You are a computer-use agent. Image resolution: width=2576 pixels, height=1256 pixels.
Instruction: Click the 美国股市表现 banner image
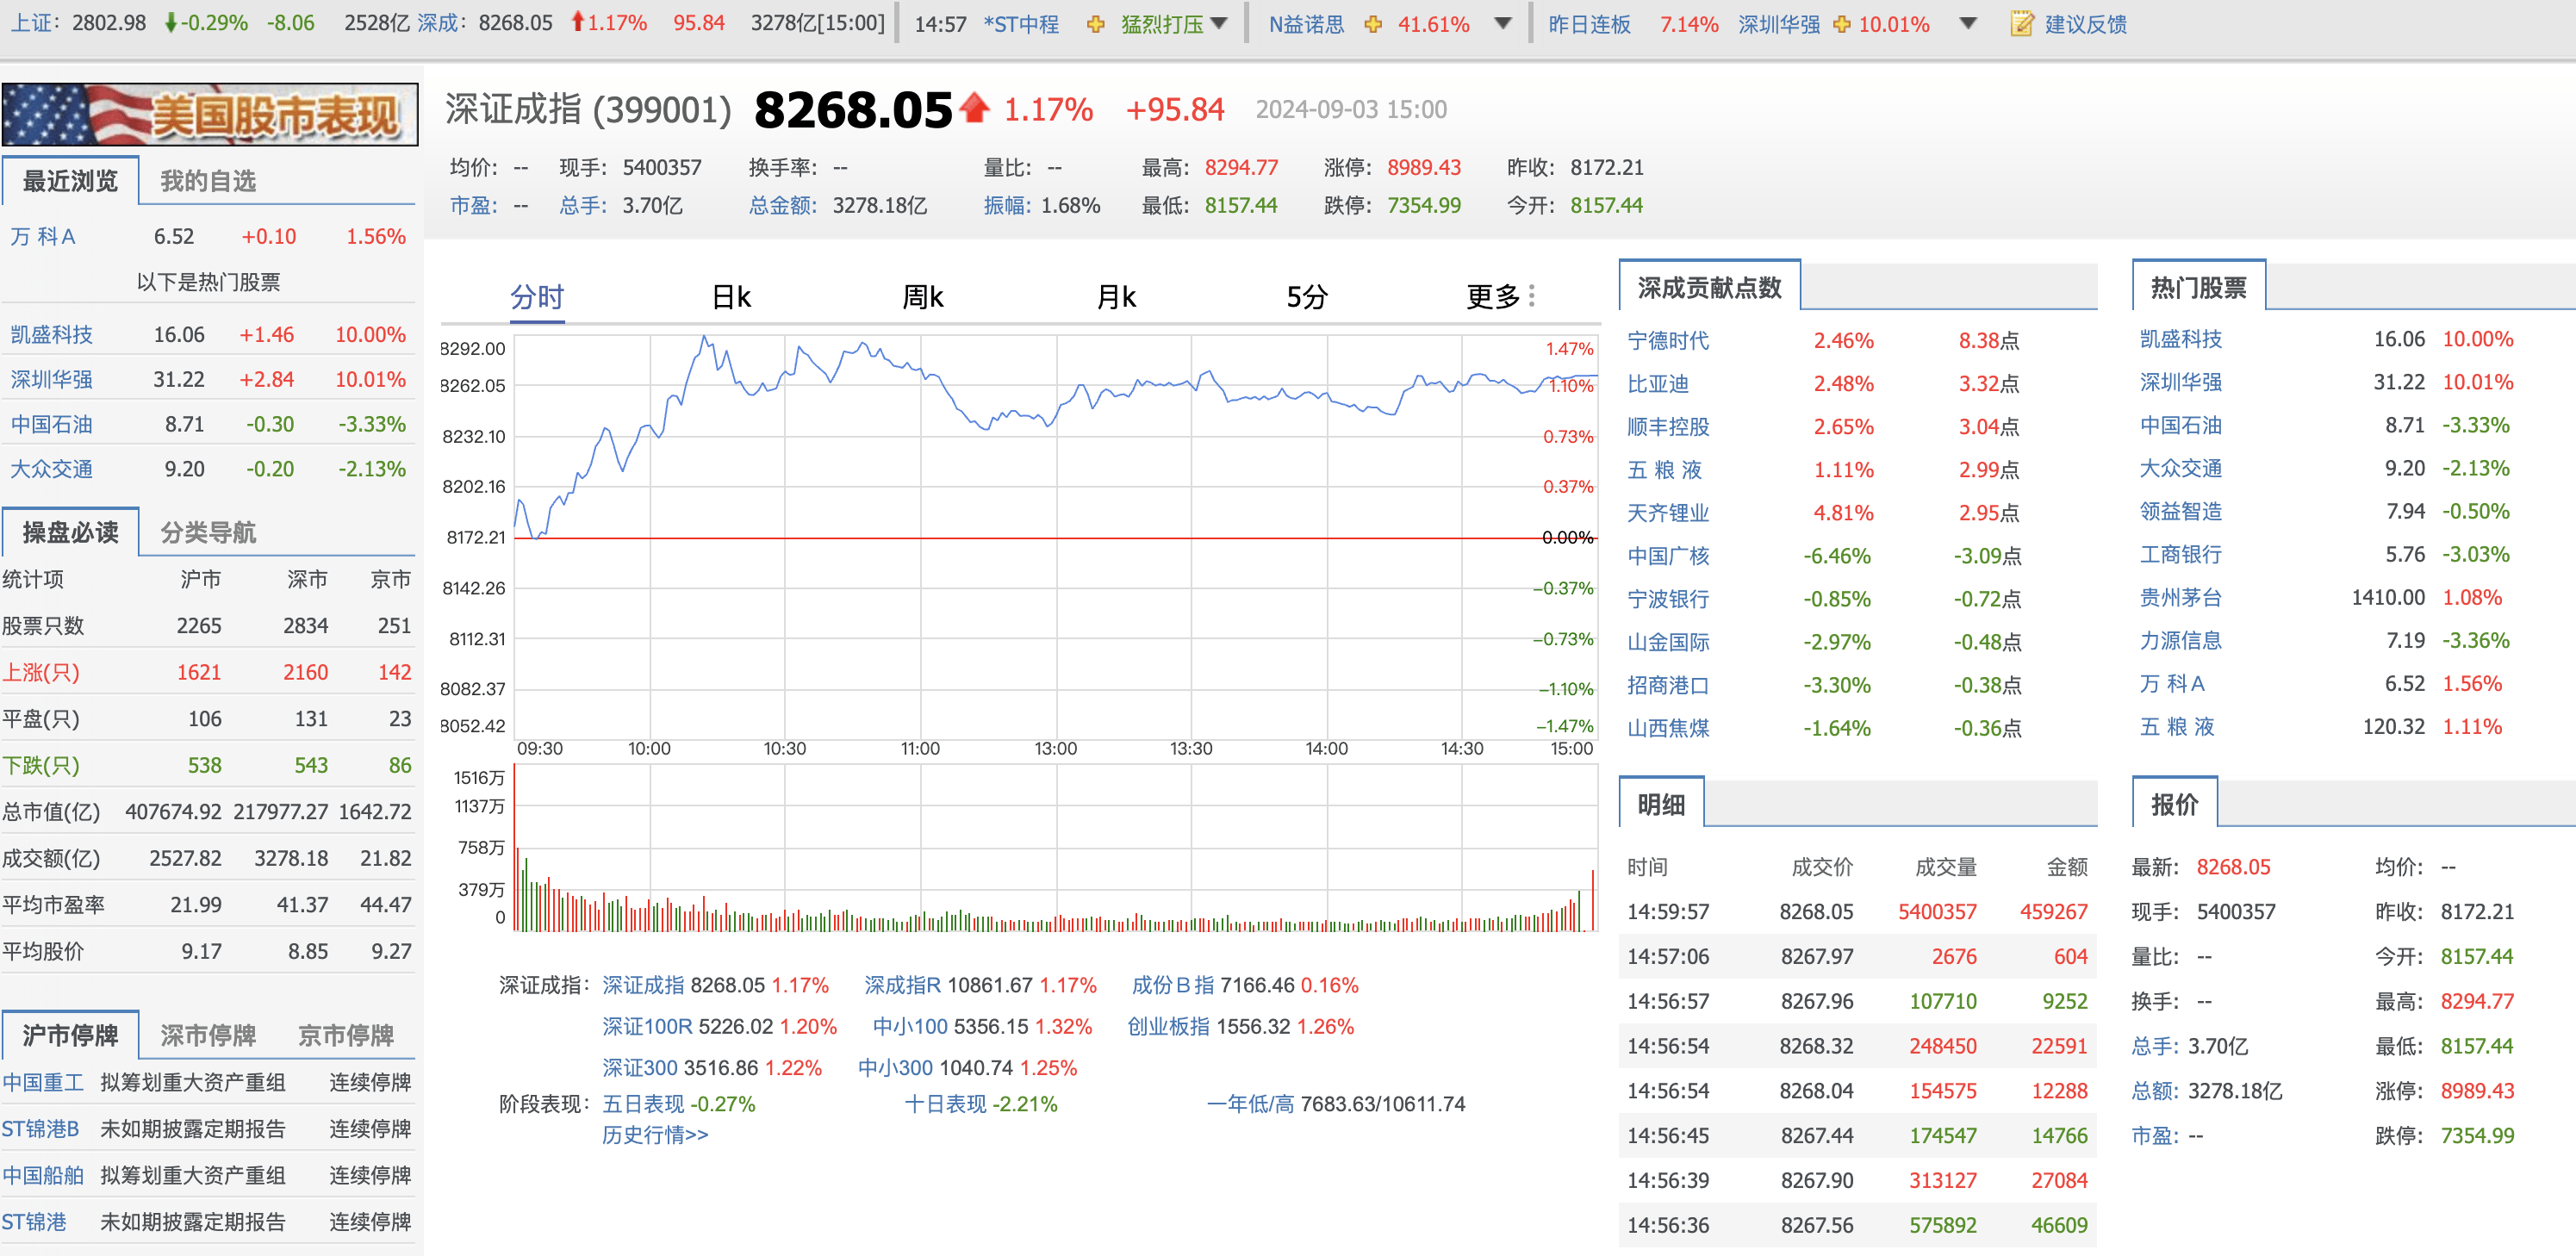click(x=210, y=114)
